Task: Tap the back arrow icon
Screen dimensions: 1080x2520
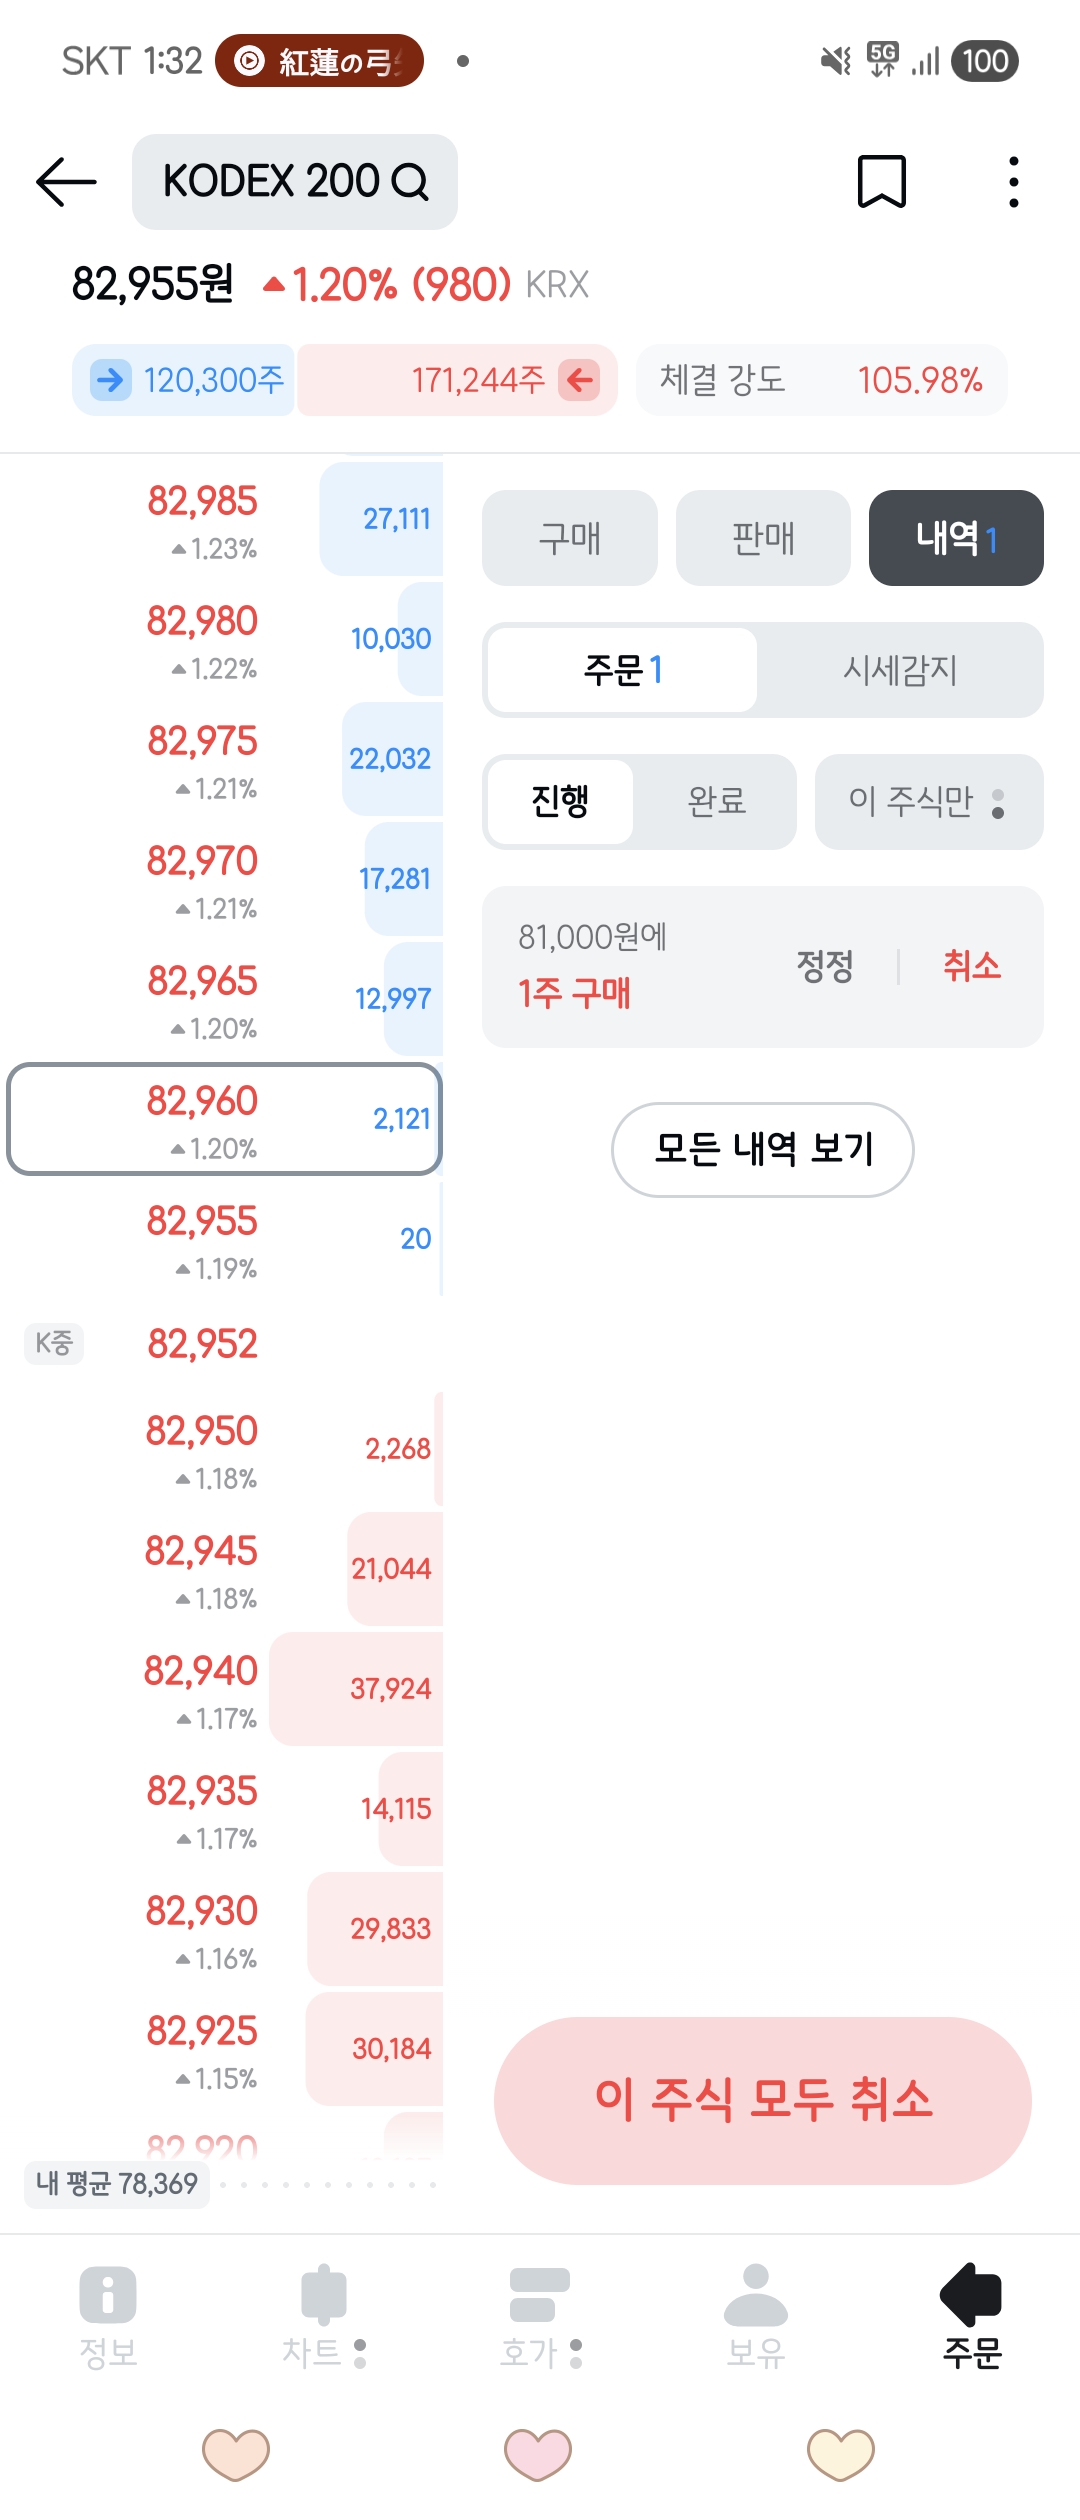Action: [66, 182]
